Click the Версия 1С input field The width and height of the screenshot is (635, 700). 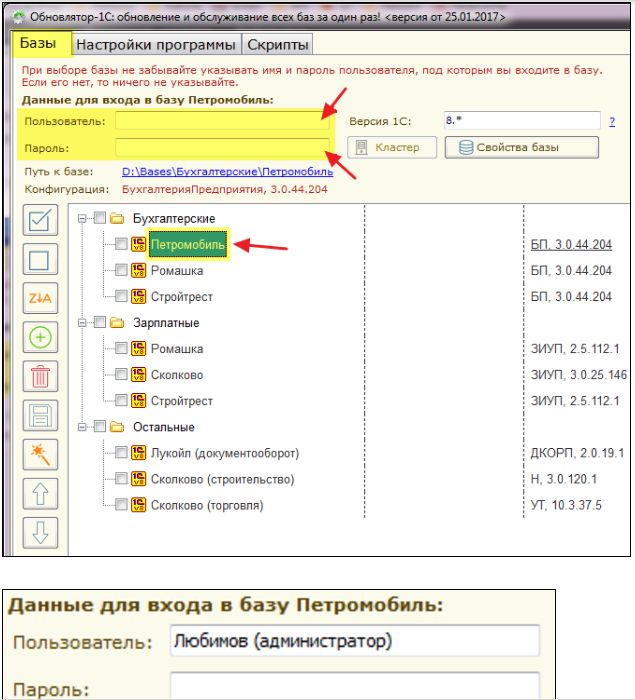[x=522, y=121]
